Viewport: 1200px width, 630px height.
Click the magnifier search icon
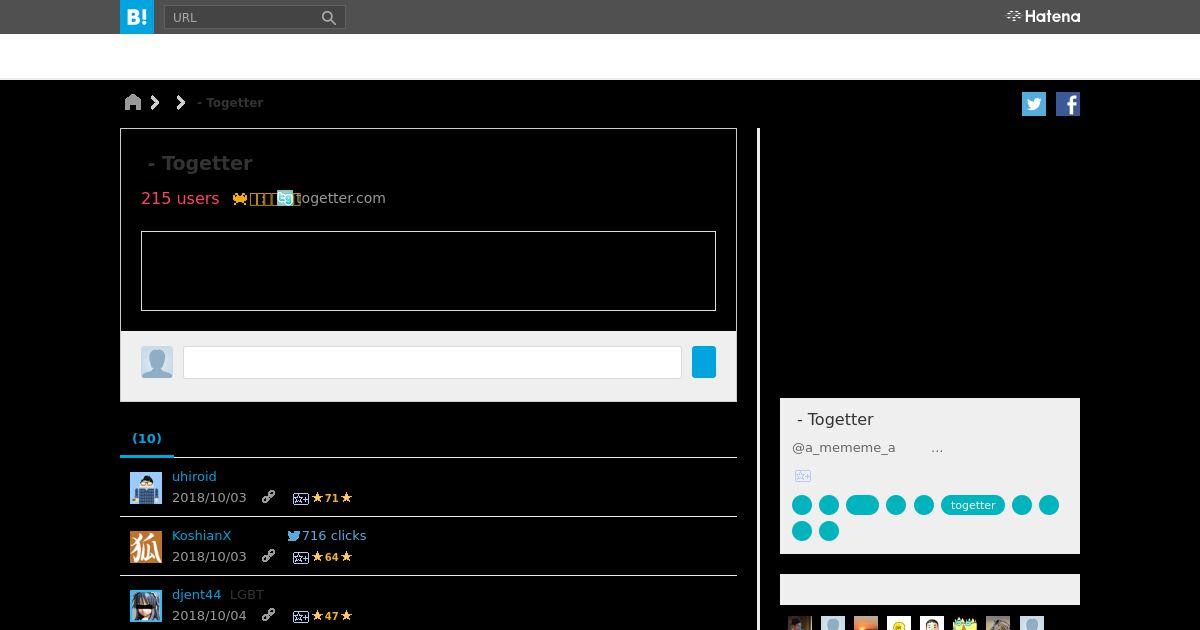point(329,17)
